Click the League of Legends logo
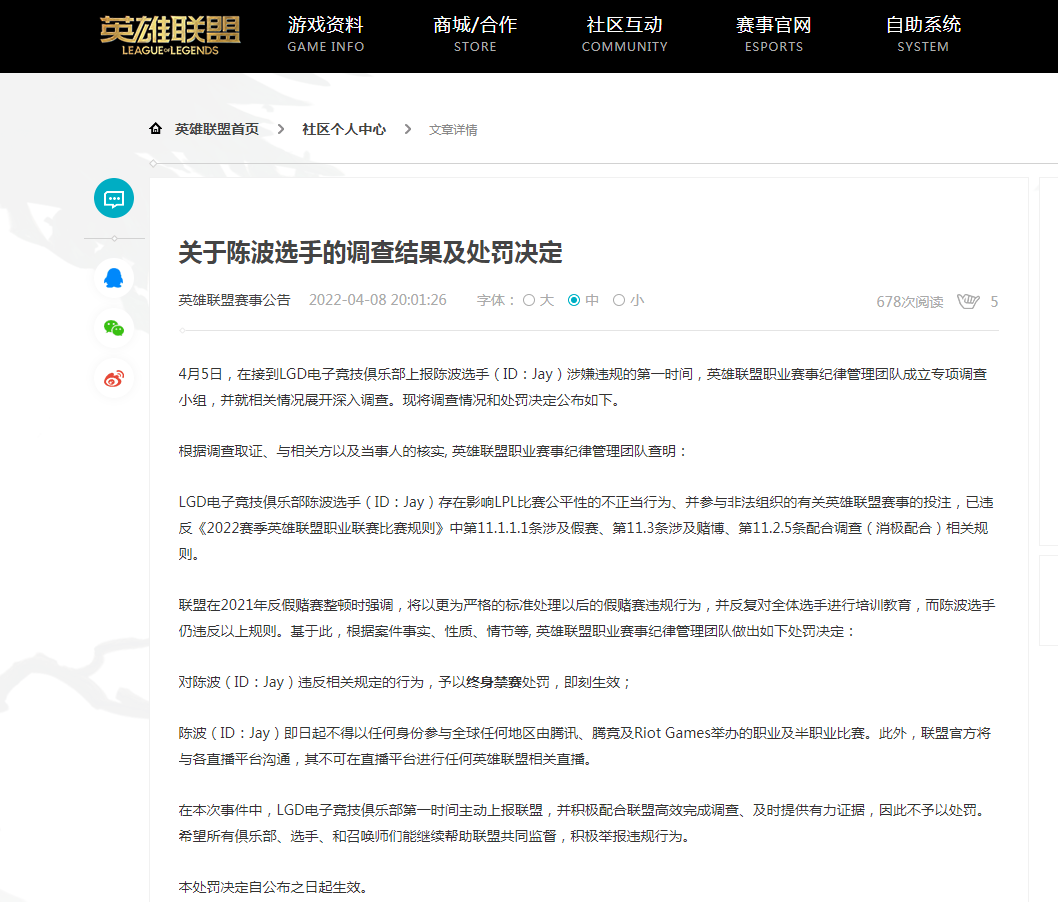Screen dimensions: 1058x902 click(170, 34)
